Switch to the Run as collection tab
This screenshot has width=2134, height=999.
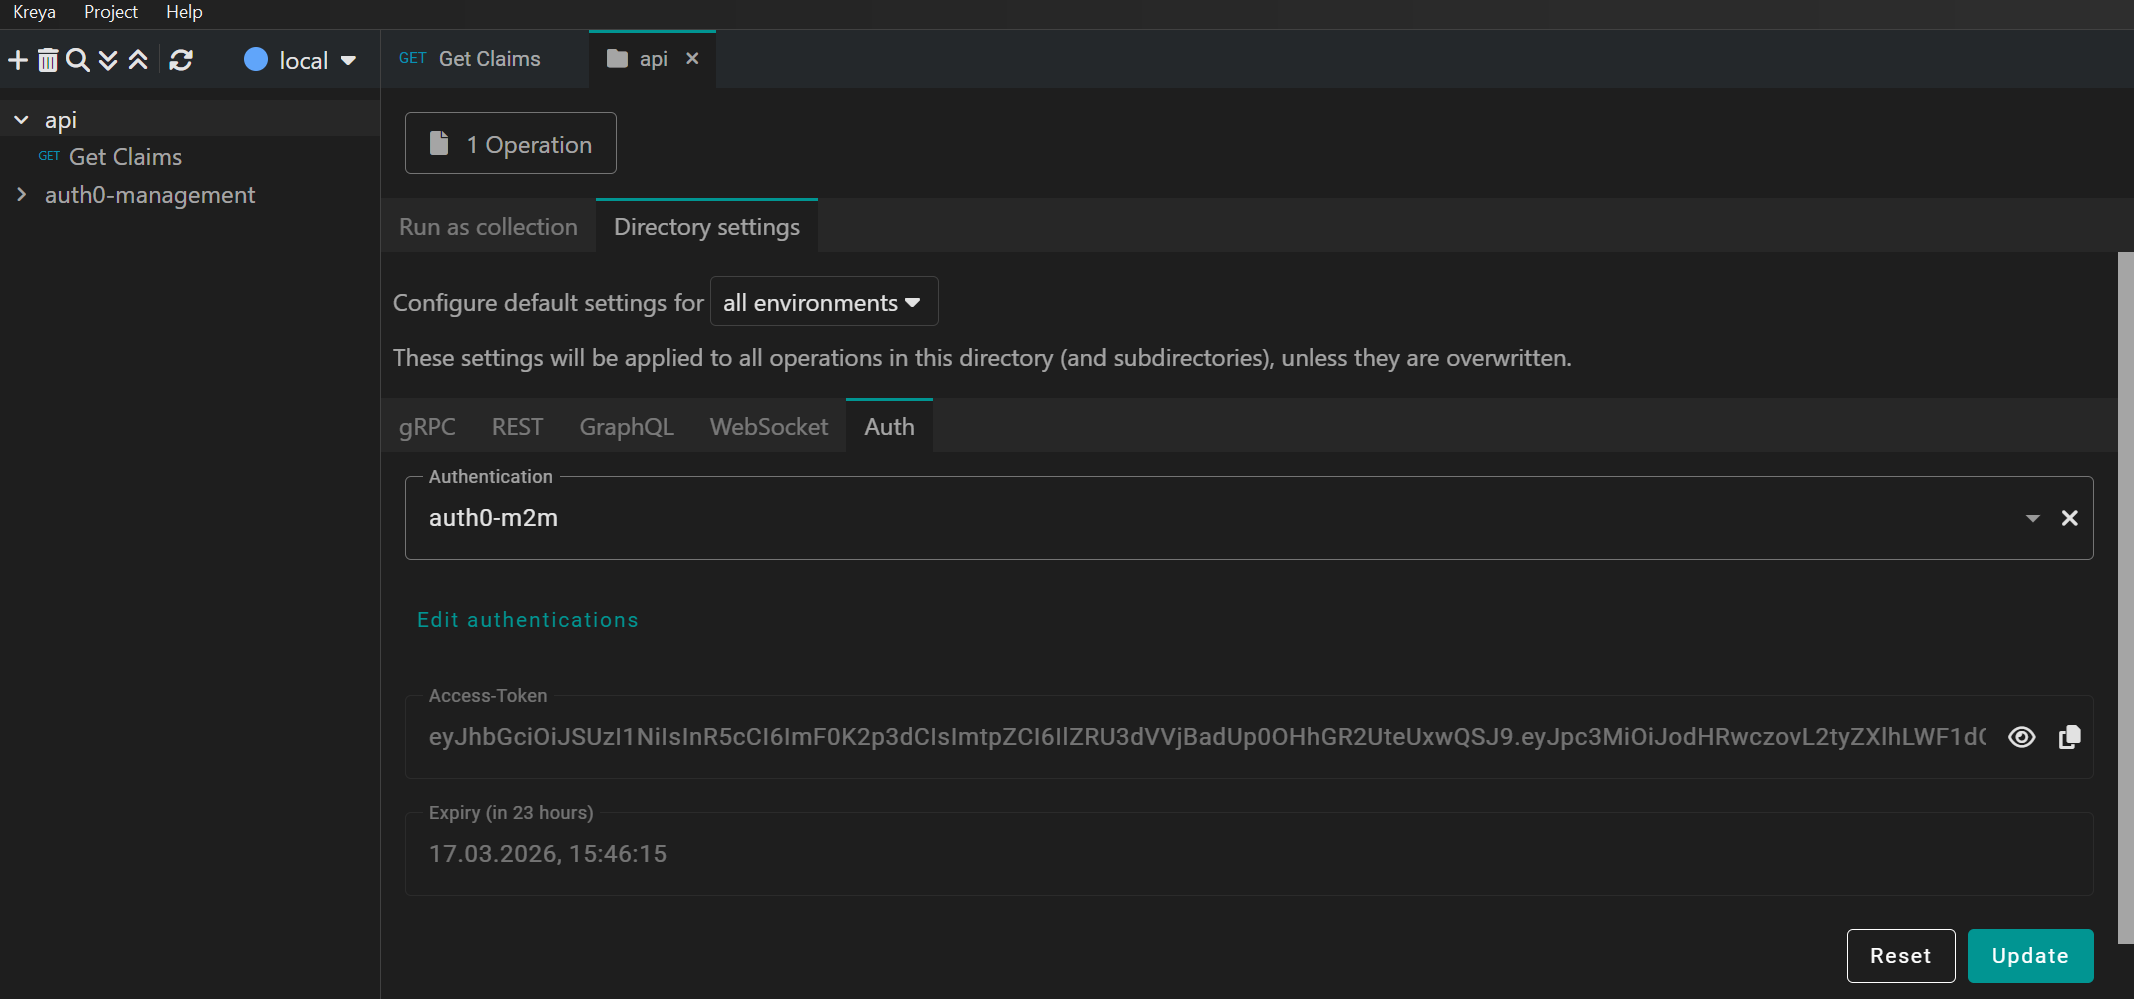pos(488,227)
